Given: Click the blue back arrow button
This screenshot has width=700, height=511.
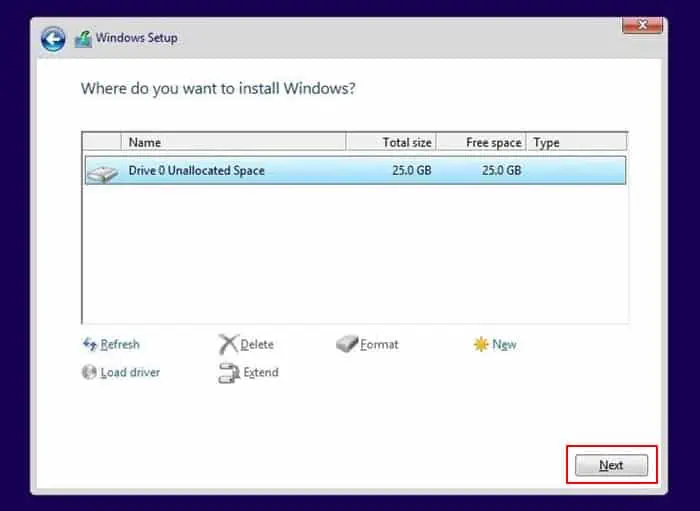Looking at the screenshot, I should pos(53,39).
